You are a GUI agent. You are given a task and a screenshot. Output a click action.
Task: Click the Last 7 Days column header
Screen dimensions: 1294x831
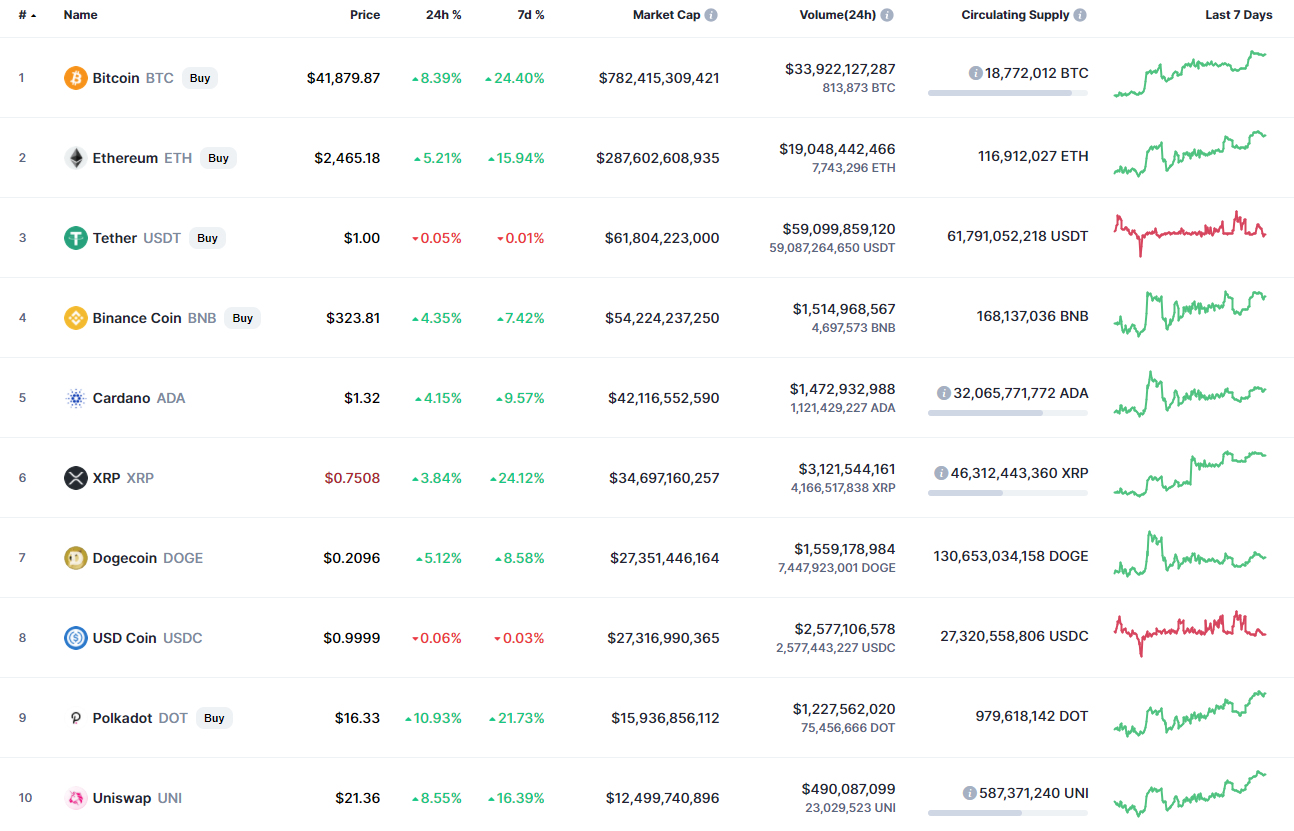pos(1239,15)
